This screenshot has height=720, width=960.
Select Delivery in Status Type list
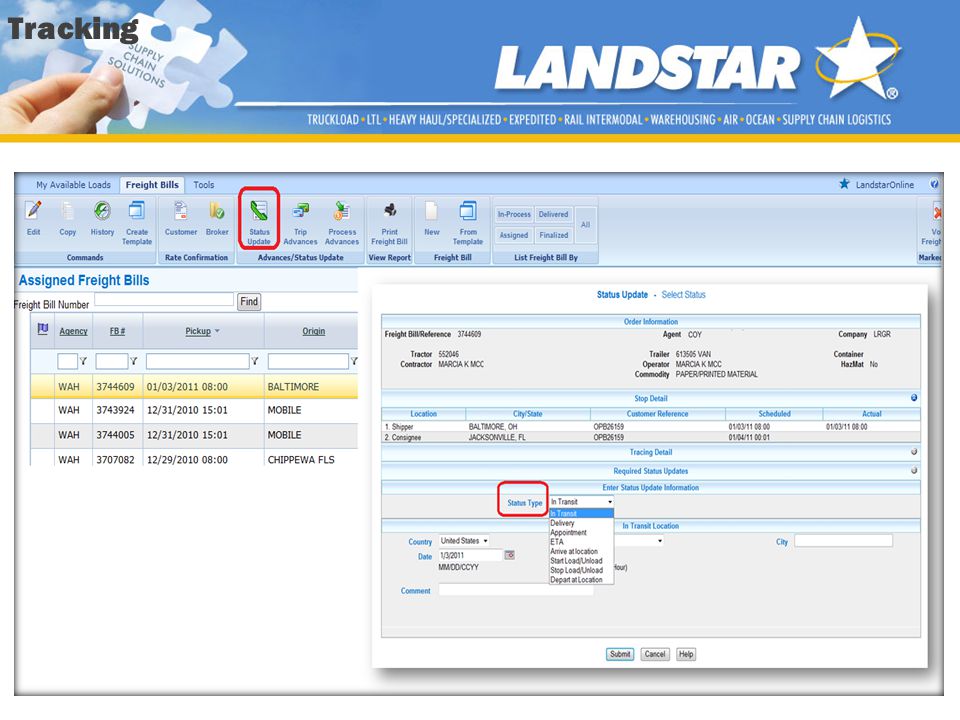[581, 523]
